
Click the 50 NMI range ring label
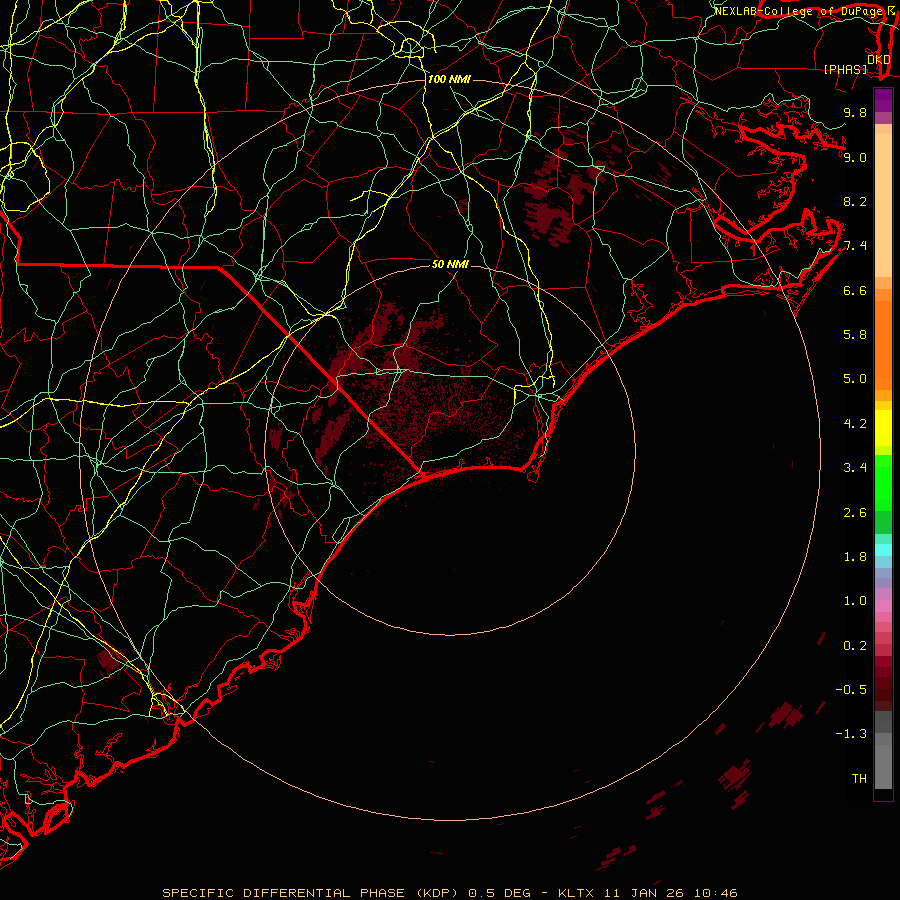coord(450,264)
